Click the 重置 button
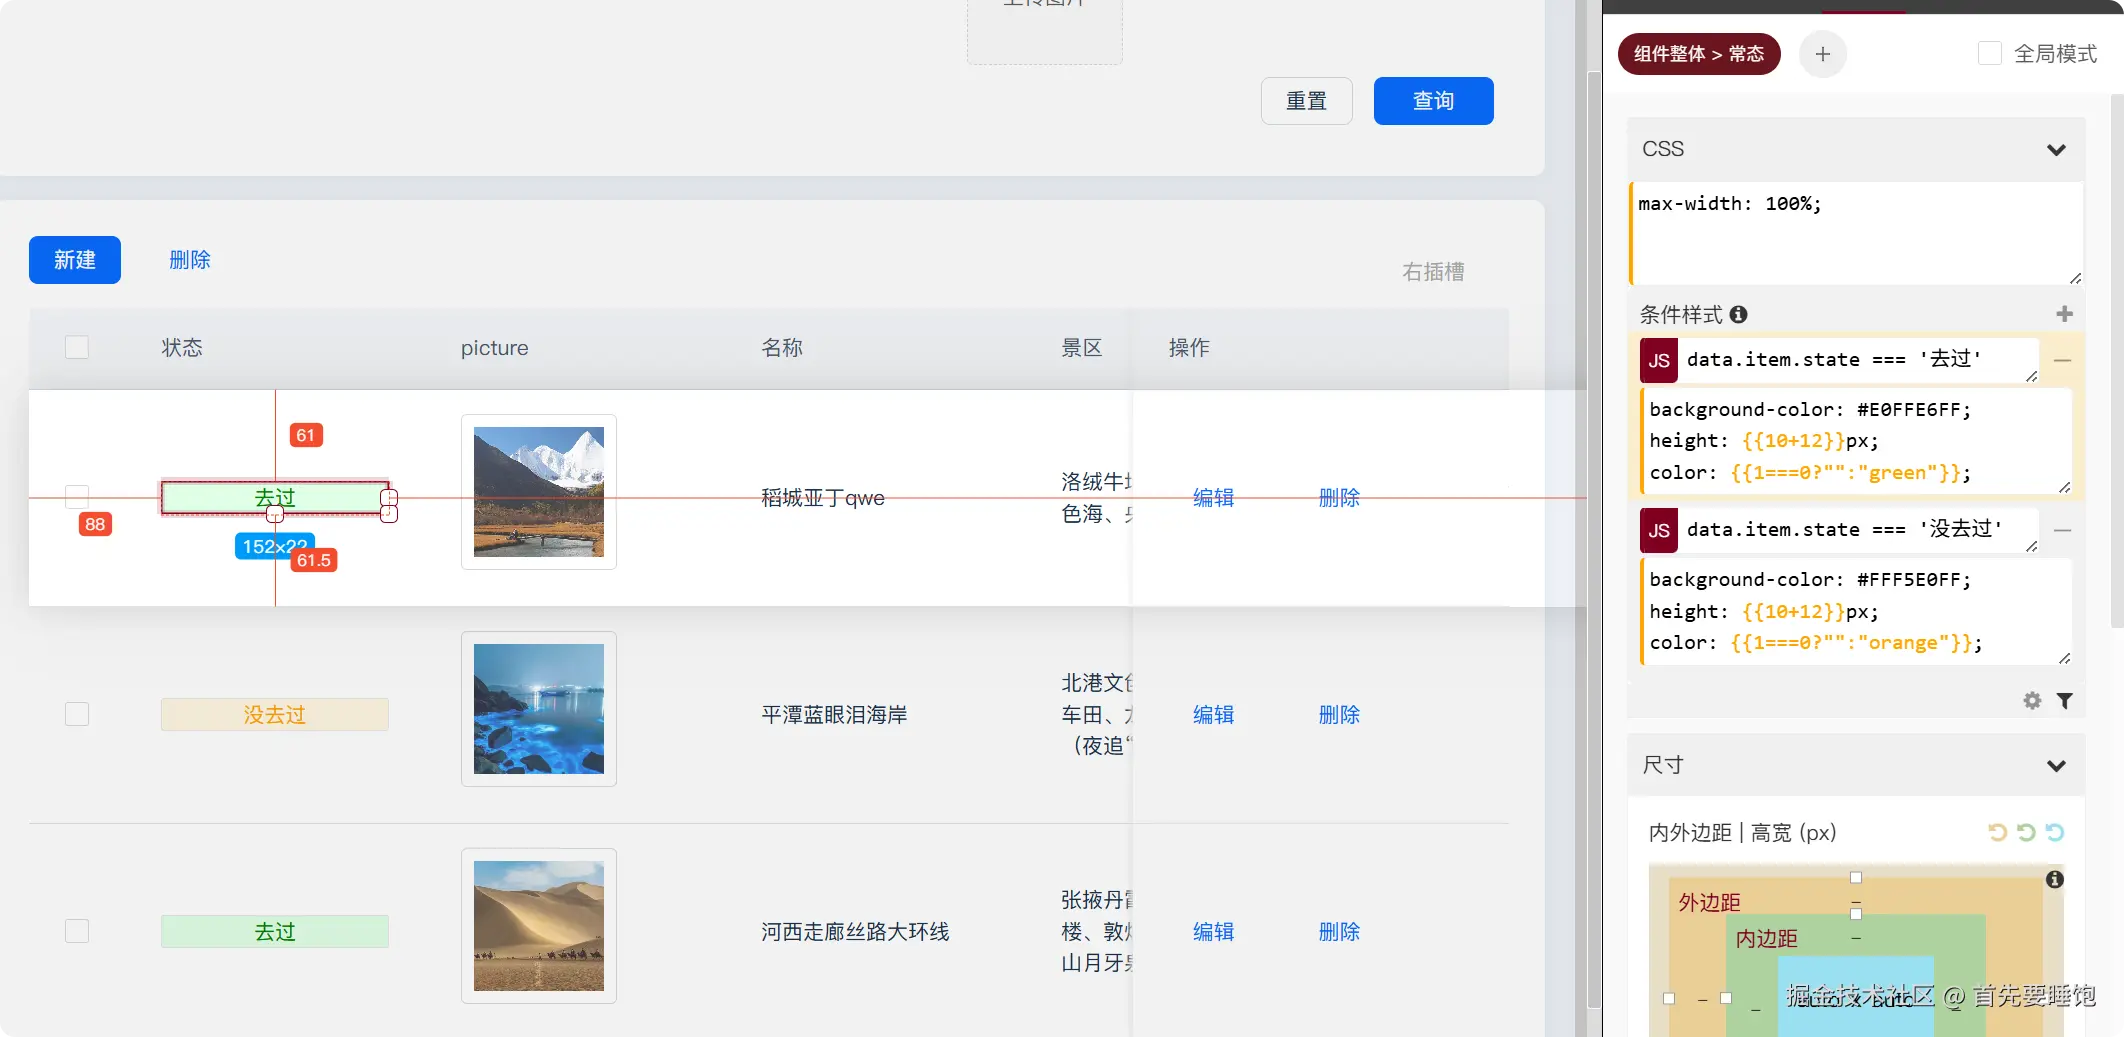The width and height of the screenshot is (2124, 1037). pyautogui.click(x=1306, y=101)
